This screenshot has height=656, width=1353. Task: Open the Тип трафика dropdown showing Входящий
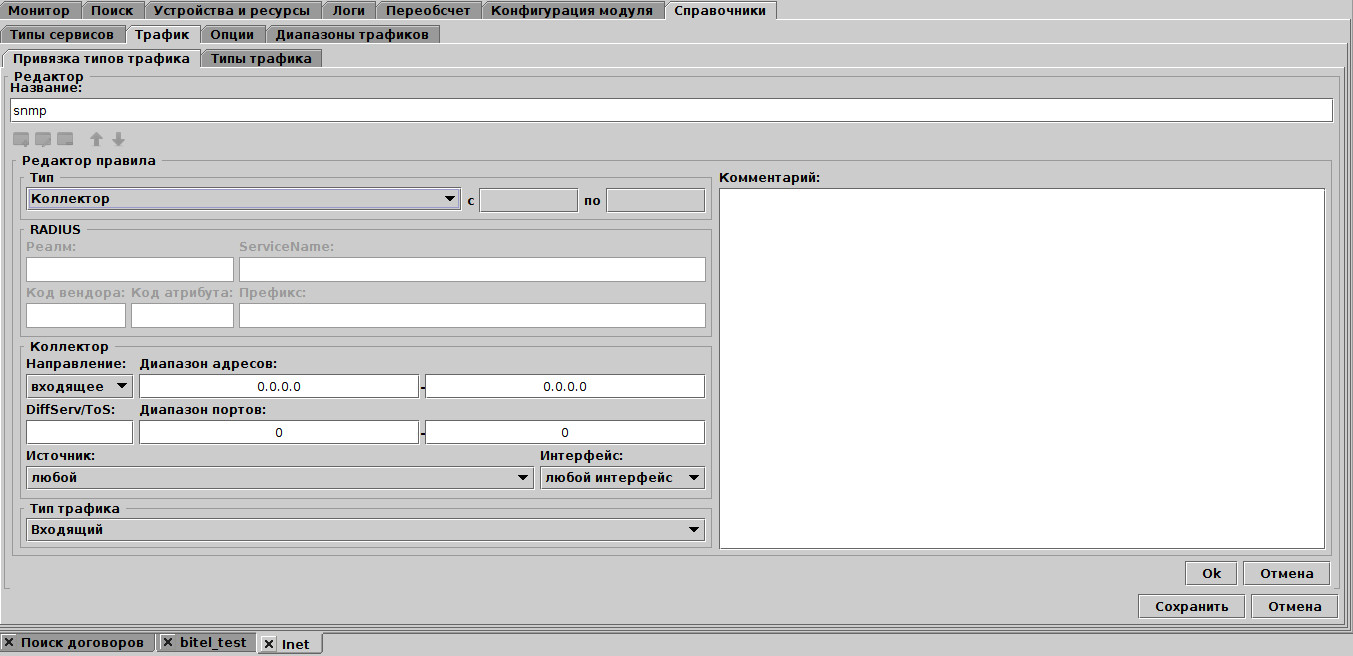pyautogui.click(x=365, y=530)
